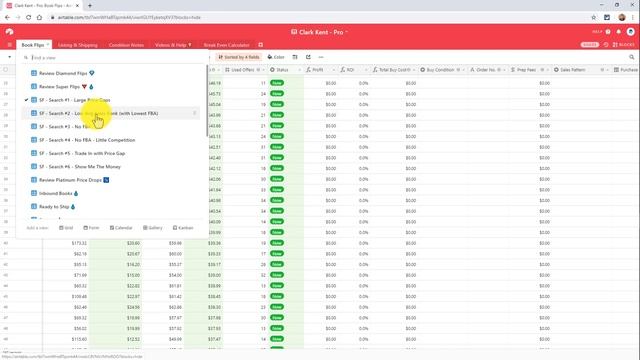The image size is (640, 360).
Task: Switch to Listing & Shipping tab
Action: coord(78,45)
